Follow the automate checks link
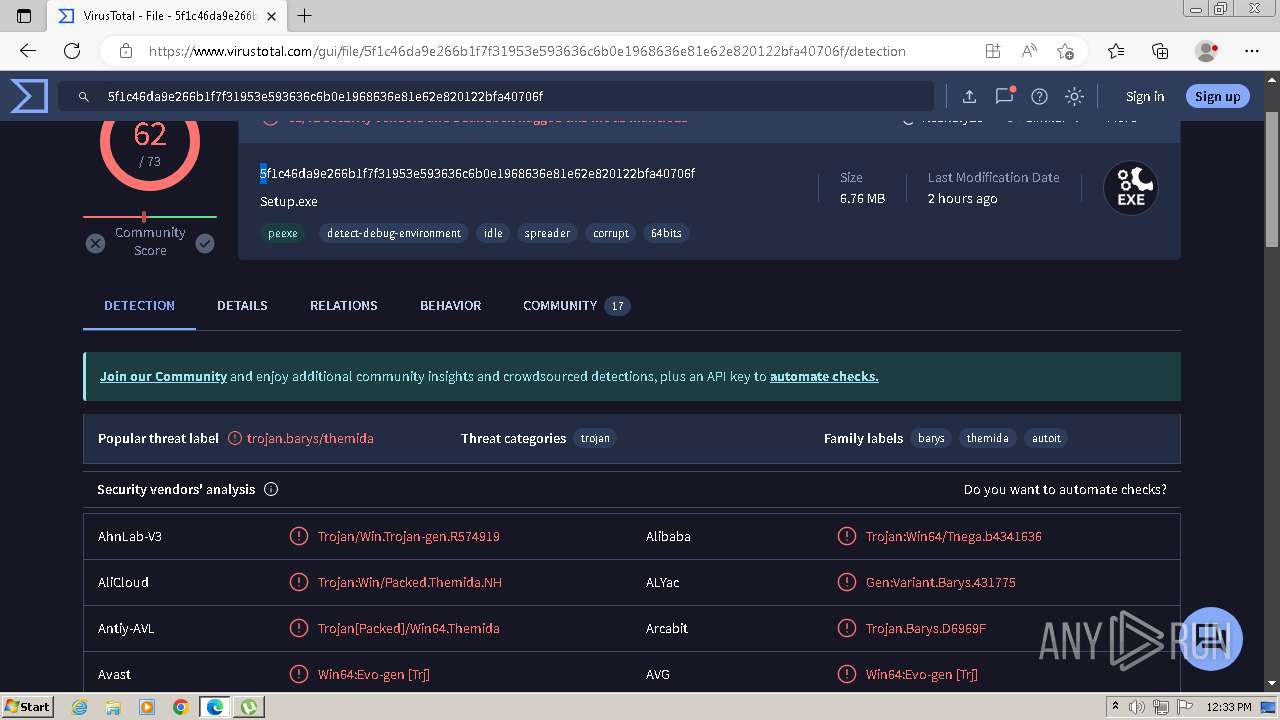The height and width of the screenshot is (720, 1280). 824,376
